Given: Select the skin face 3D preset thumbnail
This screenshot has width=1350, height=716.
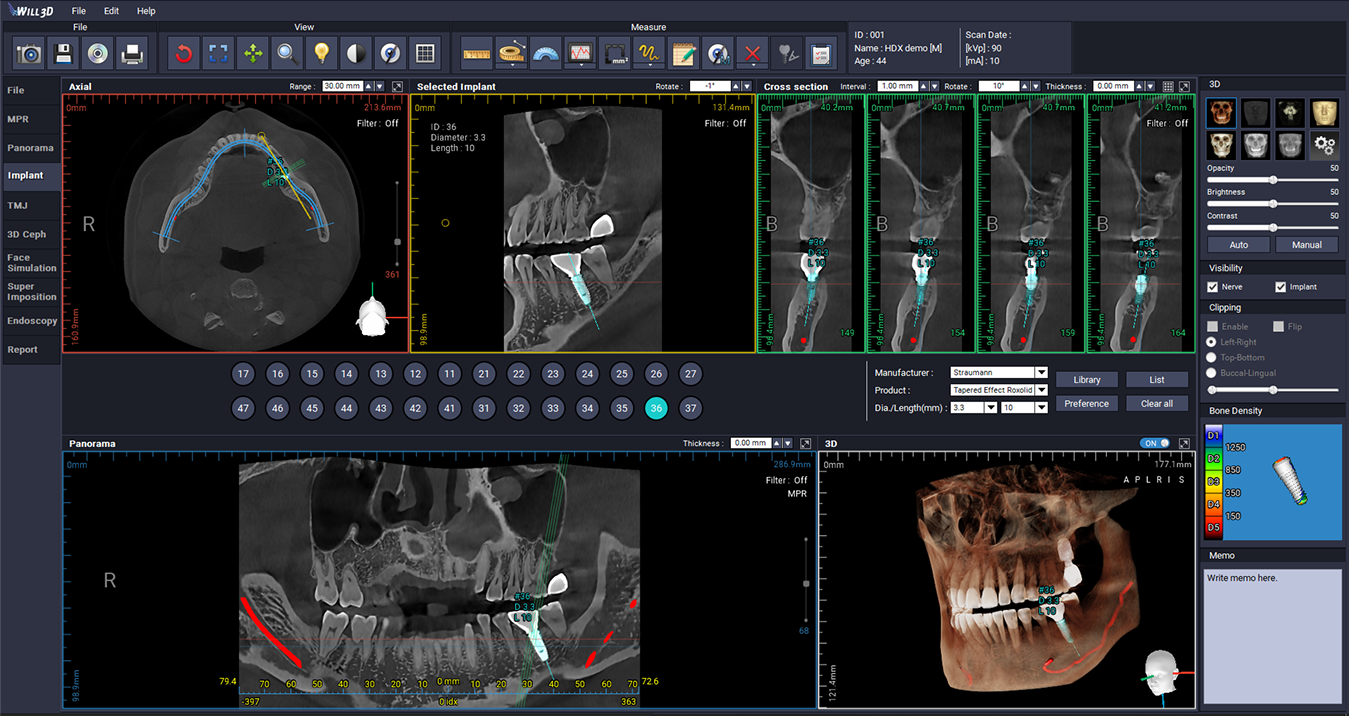Looking at the screenshot, I should [1324, 112].
